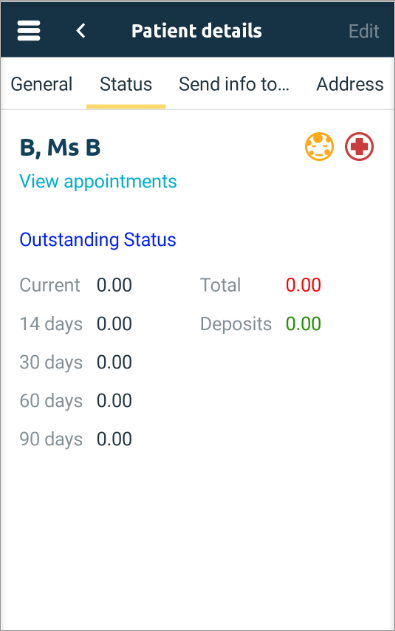
Task: Click the patient name B, Ms B
Action: coord(60,147)
